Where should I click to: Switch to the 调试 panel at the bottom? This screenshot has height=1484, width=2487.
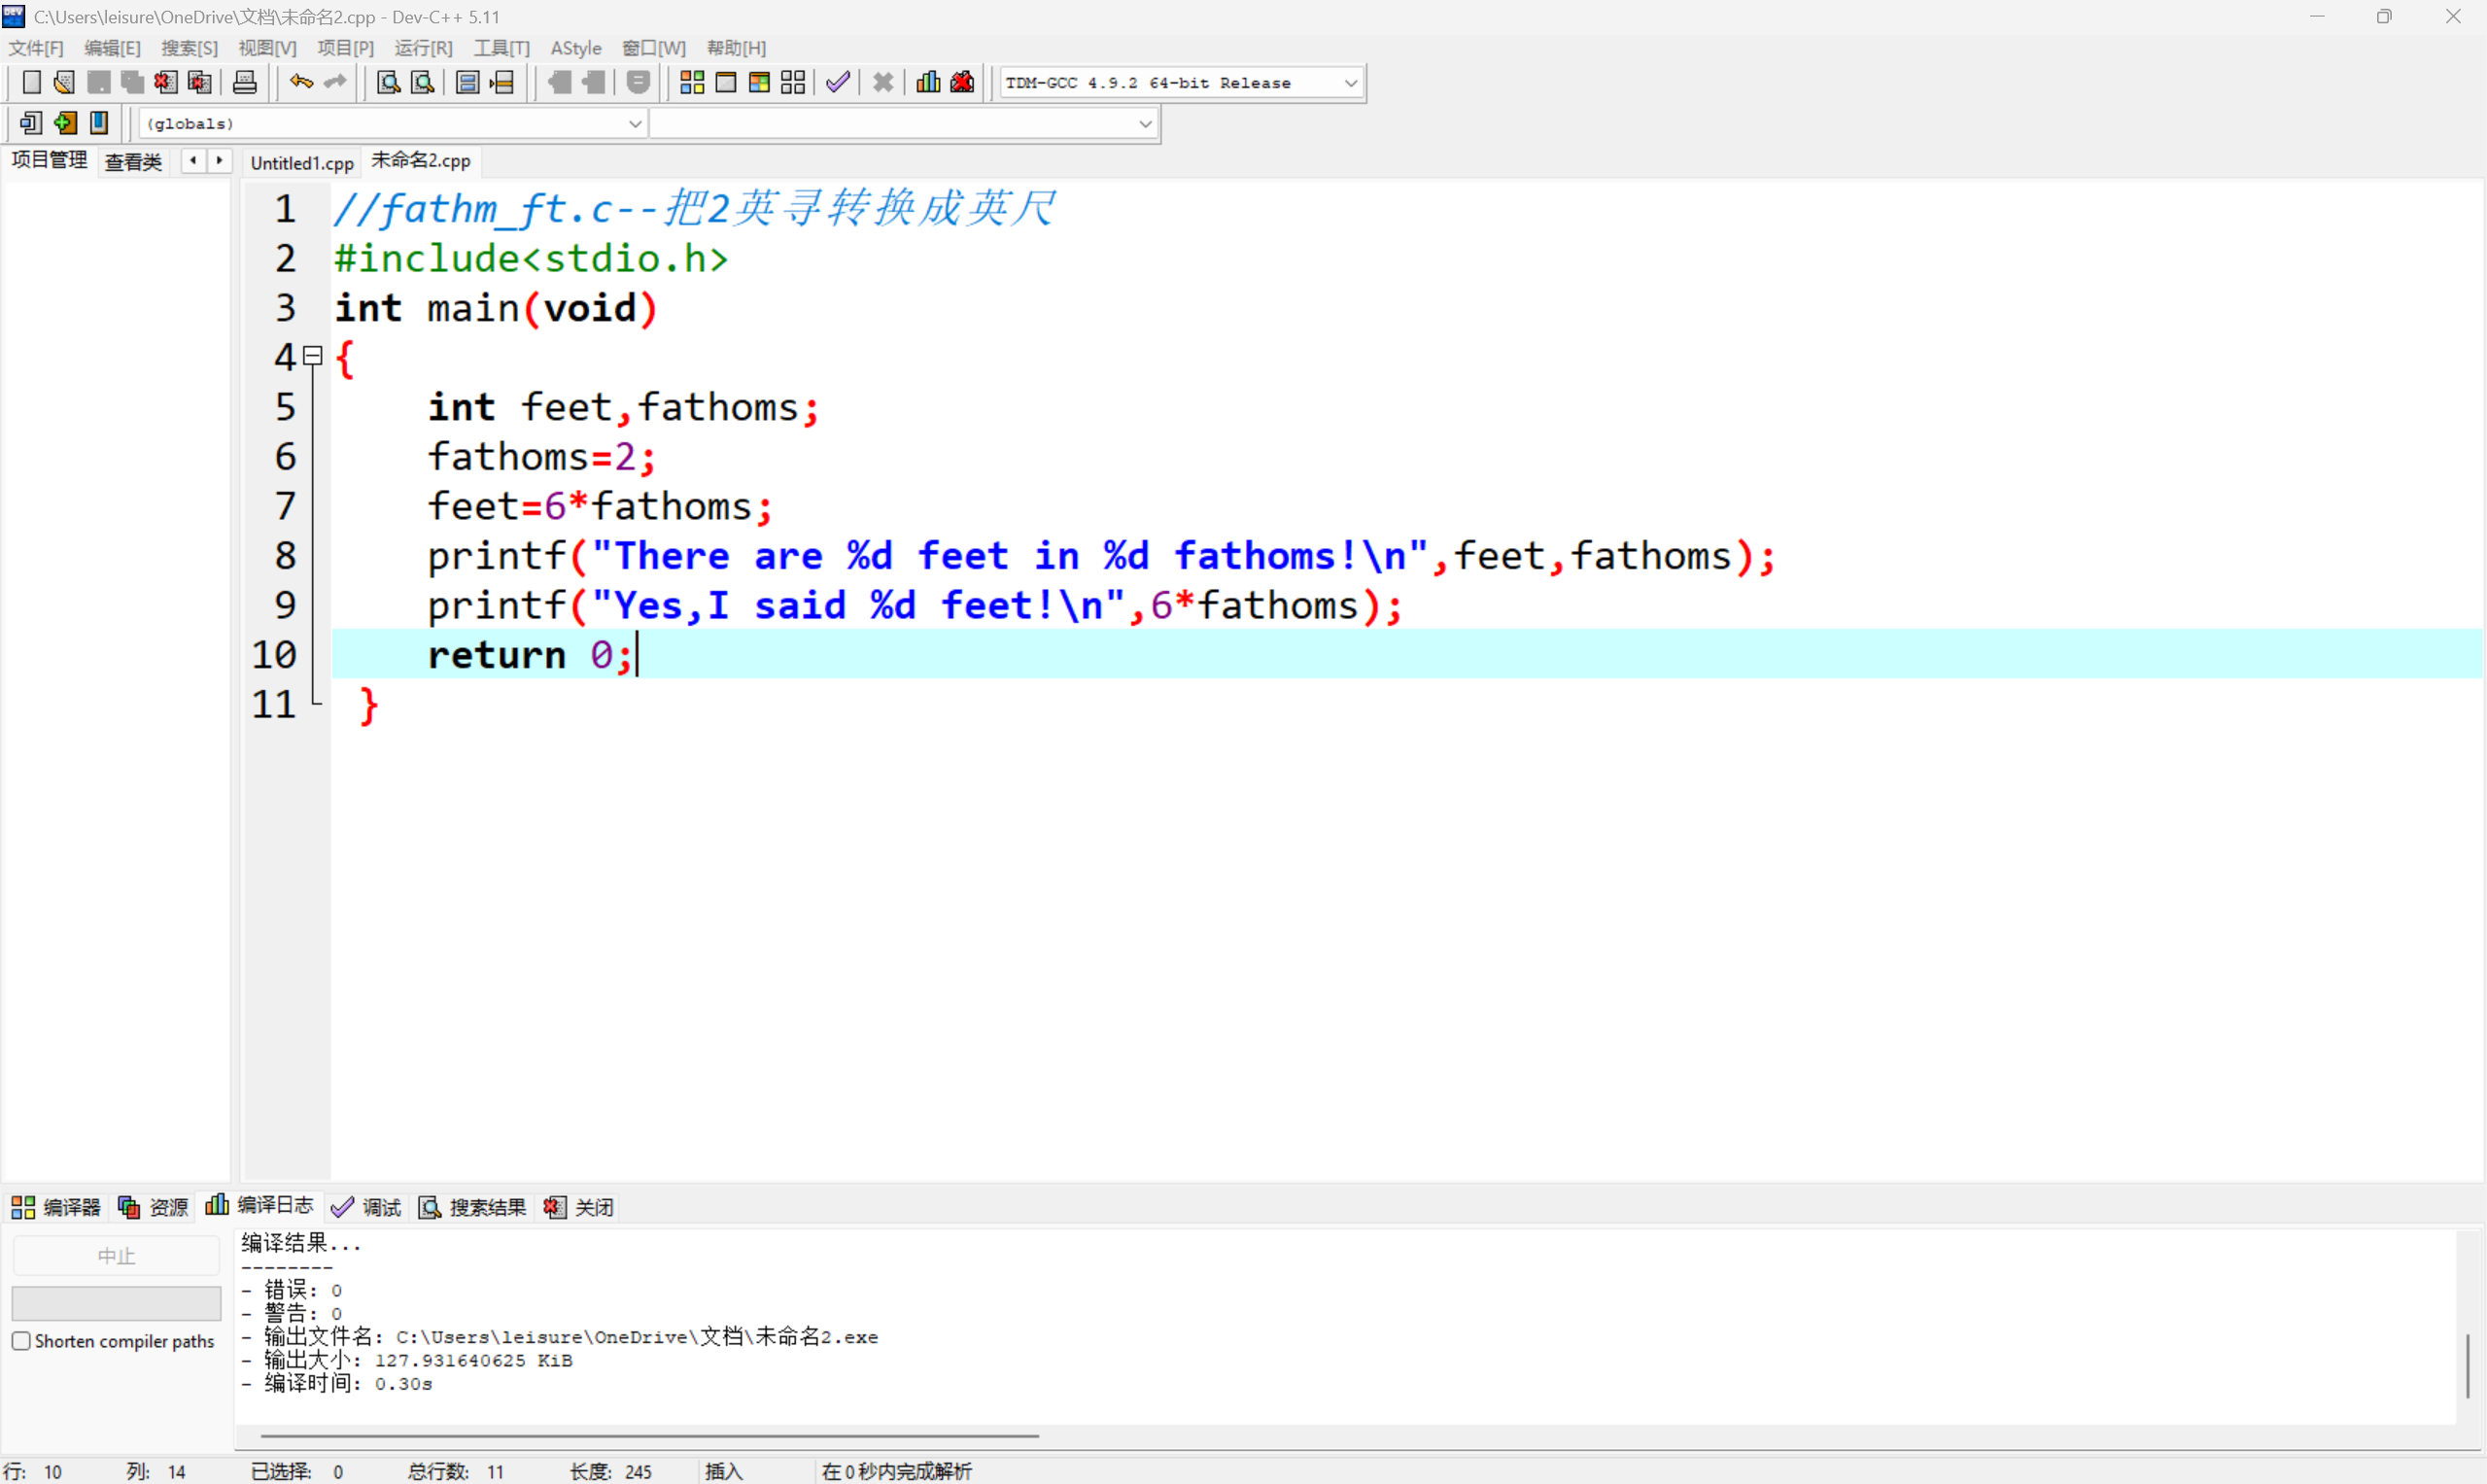pyautogui.click(x=367, y=1206)
